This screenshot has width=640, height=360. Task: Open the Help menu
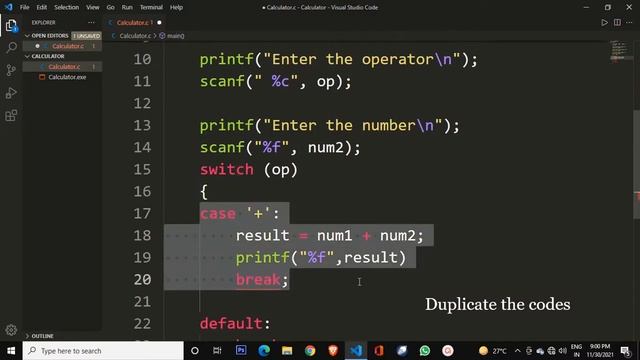pos(176,7)
